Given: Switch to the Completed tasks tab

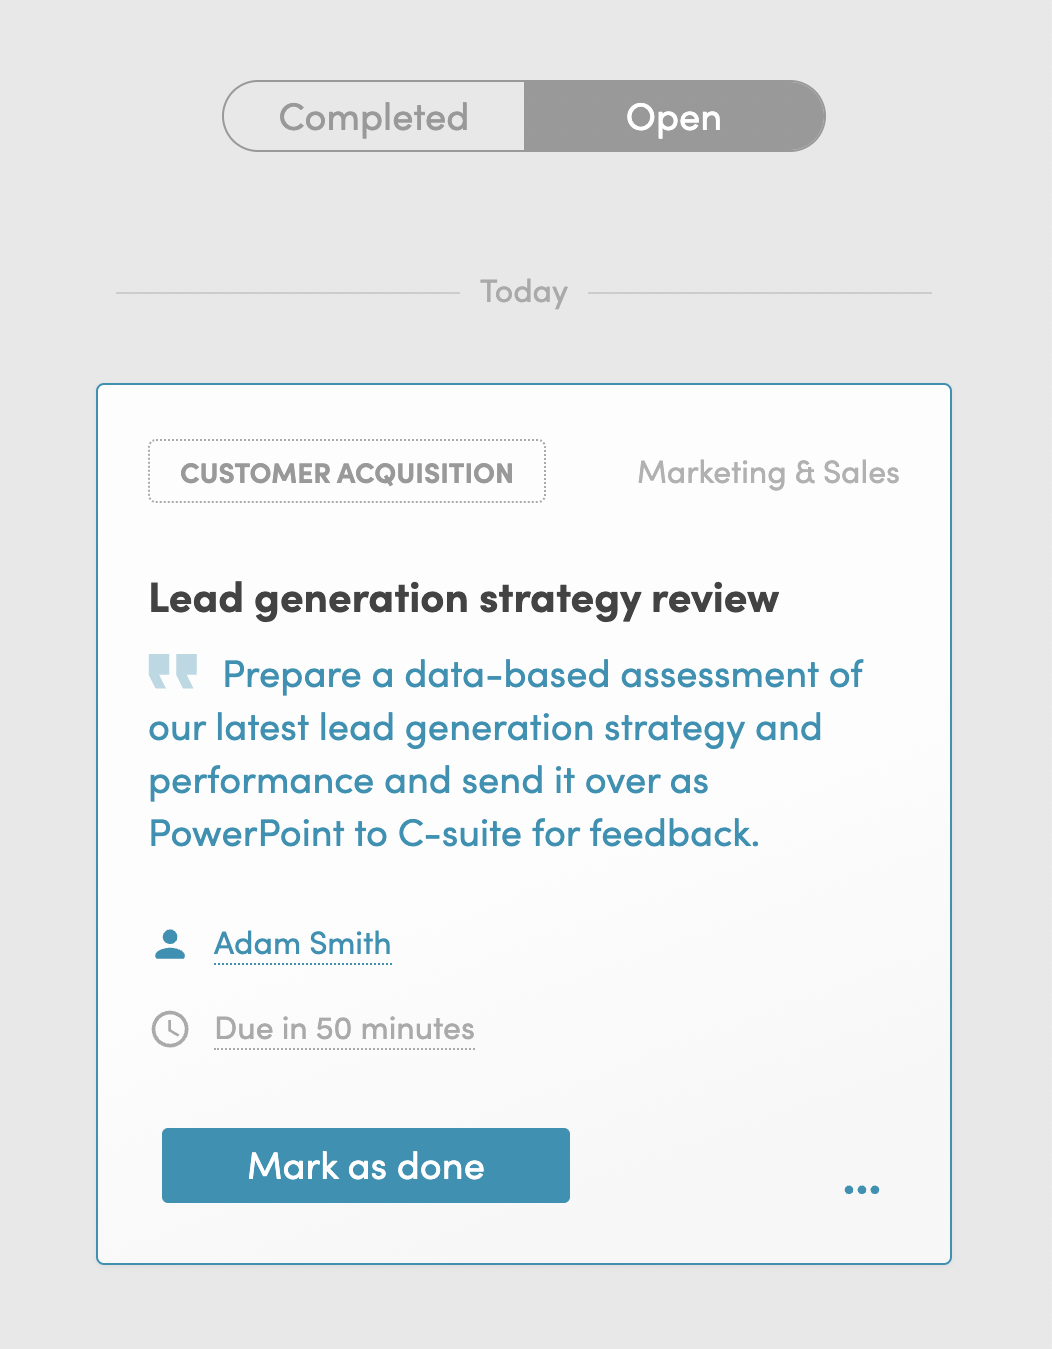Looking at the screenshot, I should point(374,117).
